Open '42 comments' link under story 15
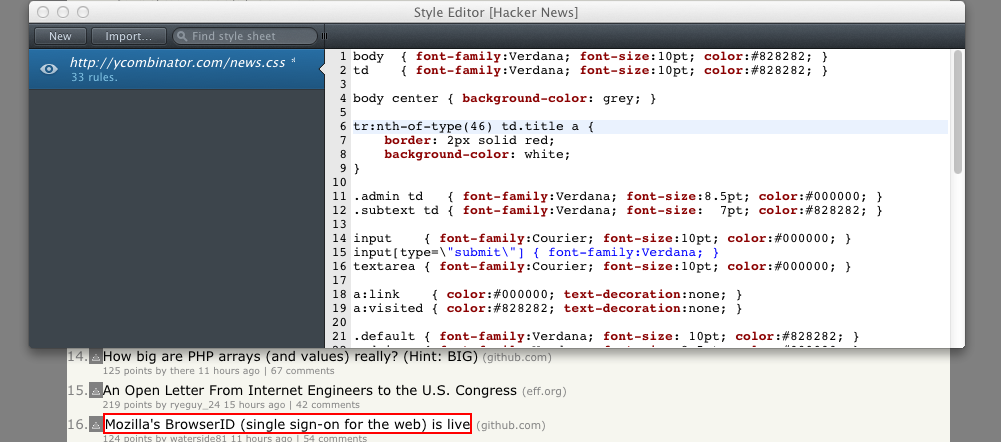The image size is (1001, 442). tap(327, 405)
